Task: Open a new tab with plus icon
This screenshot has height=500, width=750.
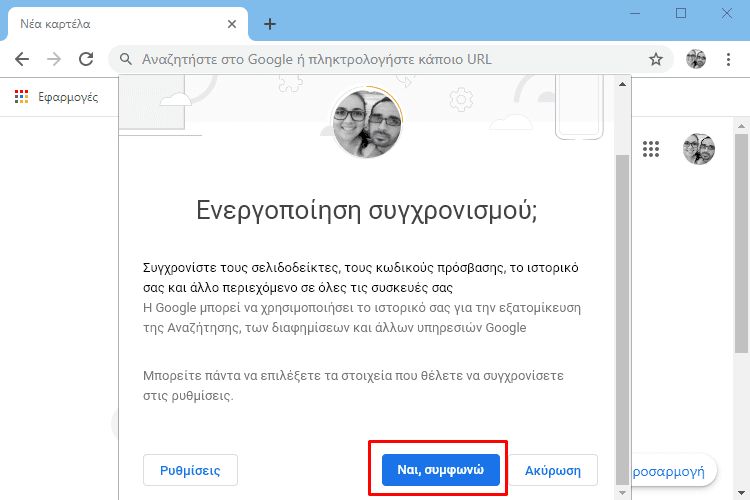Action: click(x=270, y=24)
